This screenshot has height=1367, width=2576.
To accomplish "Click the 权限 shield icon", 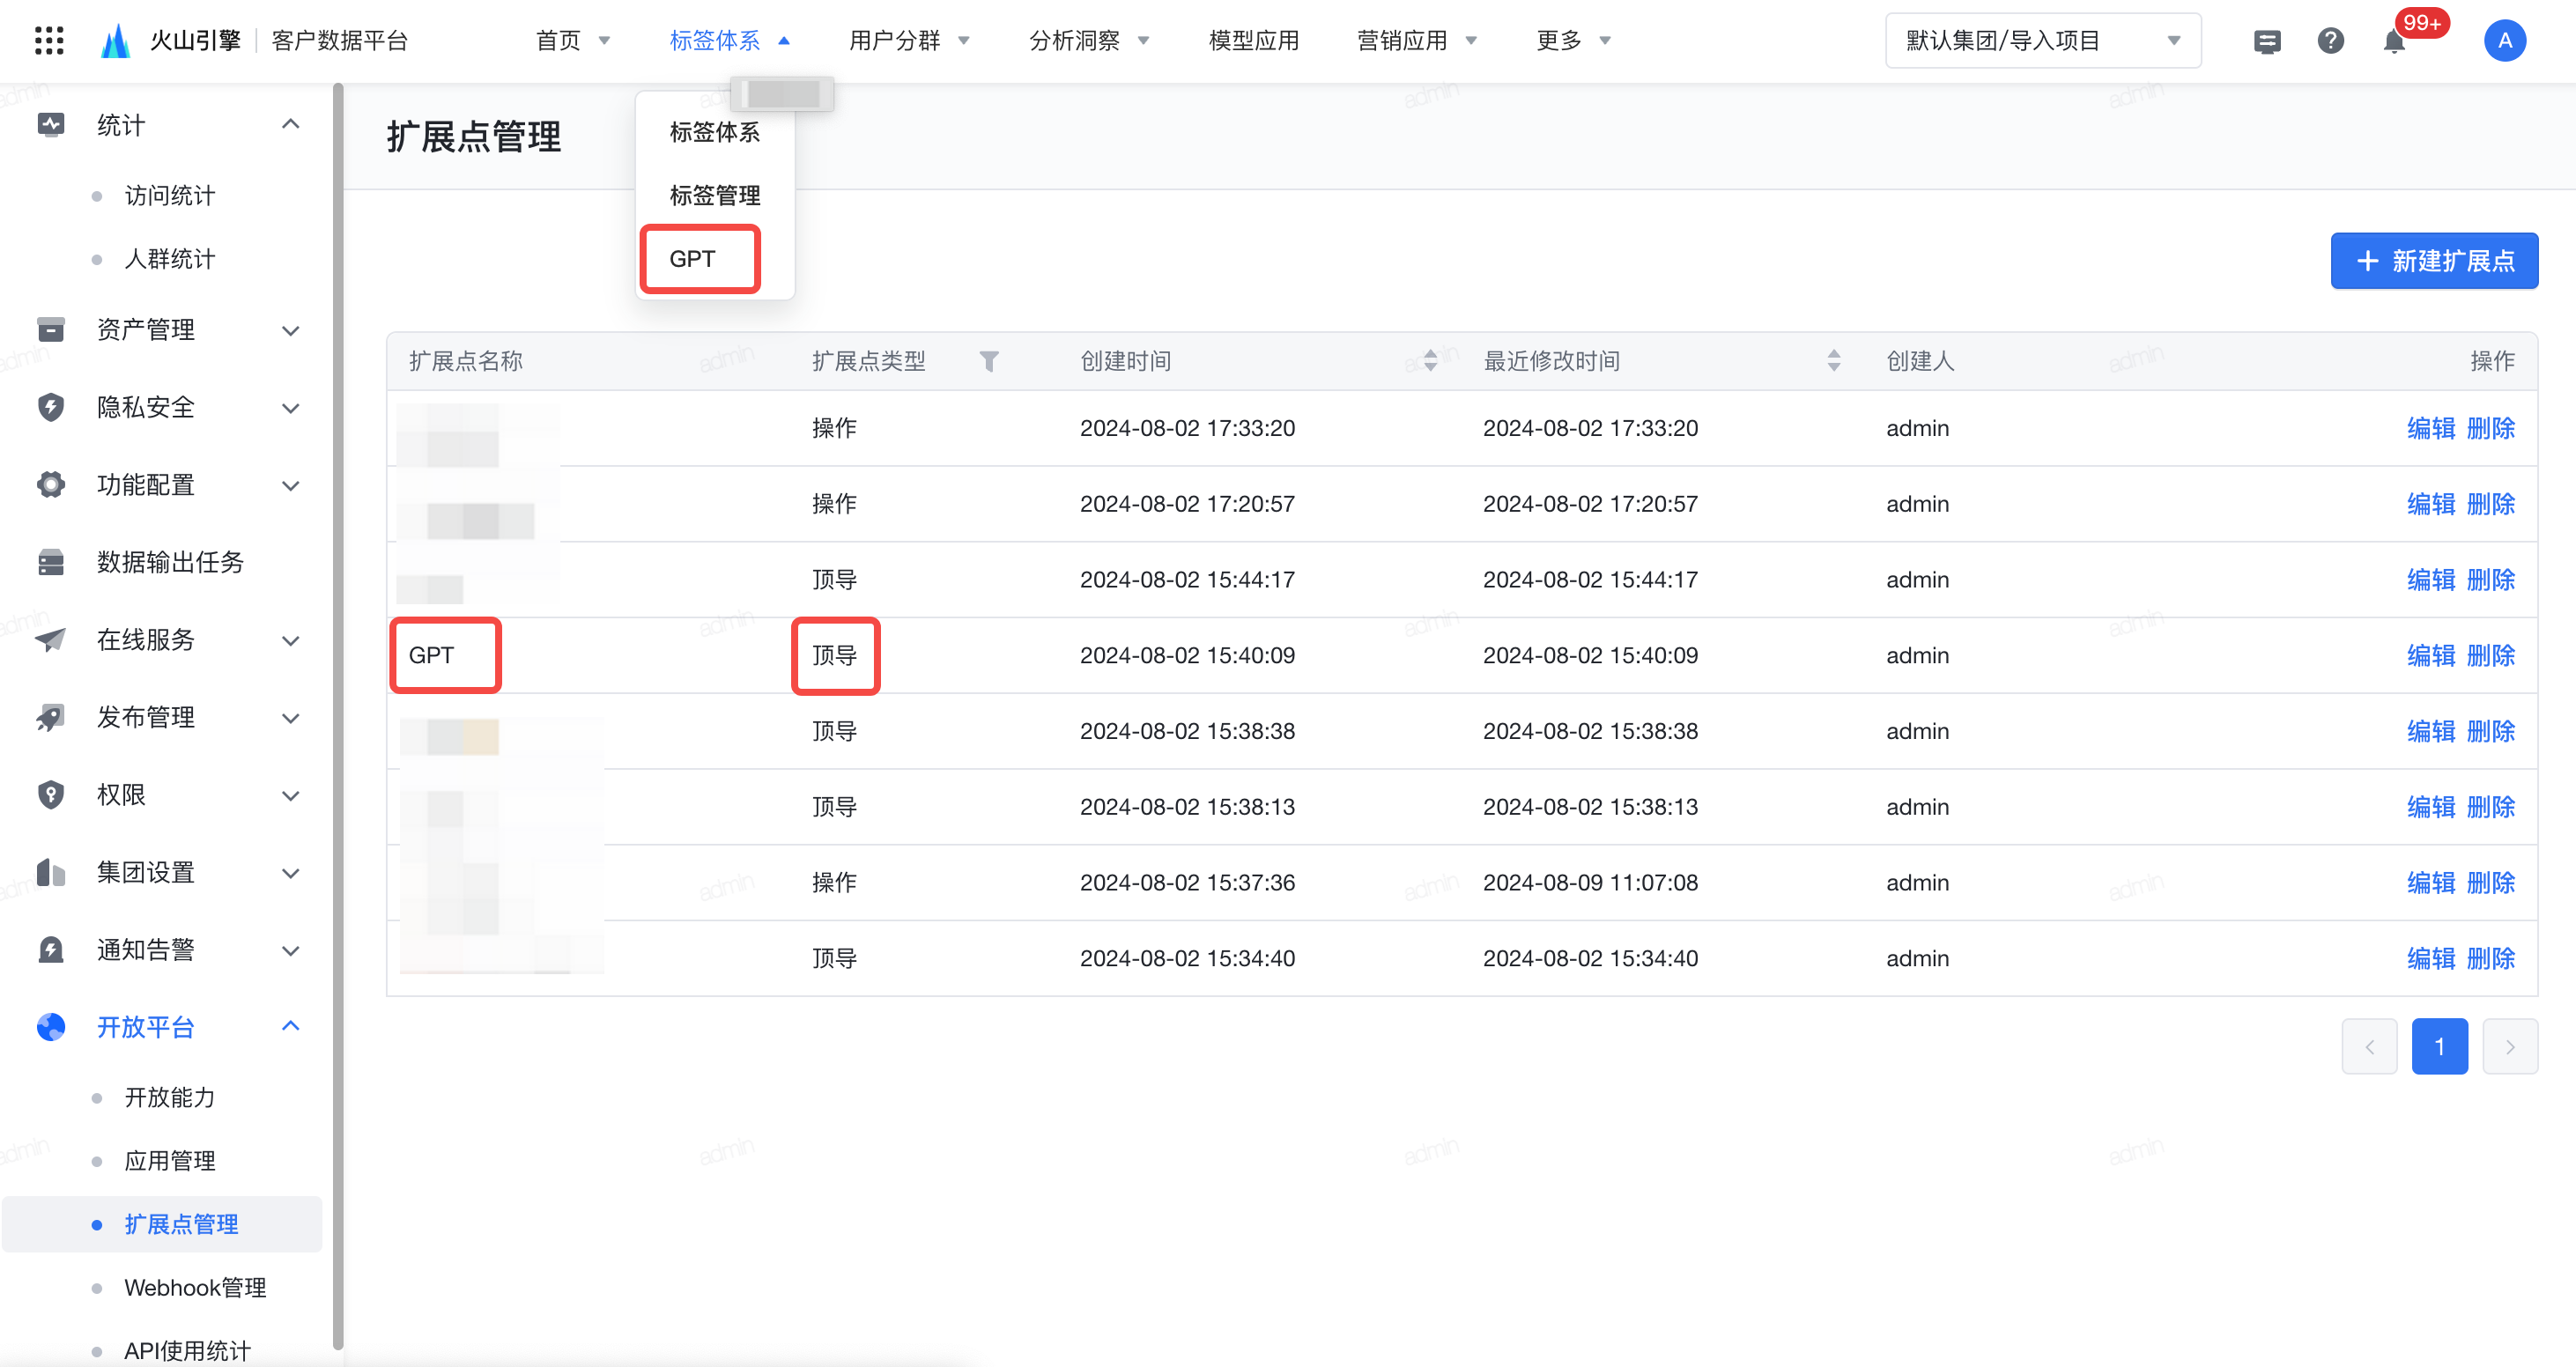I will click(51, 795).
